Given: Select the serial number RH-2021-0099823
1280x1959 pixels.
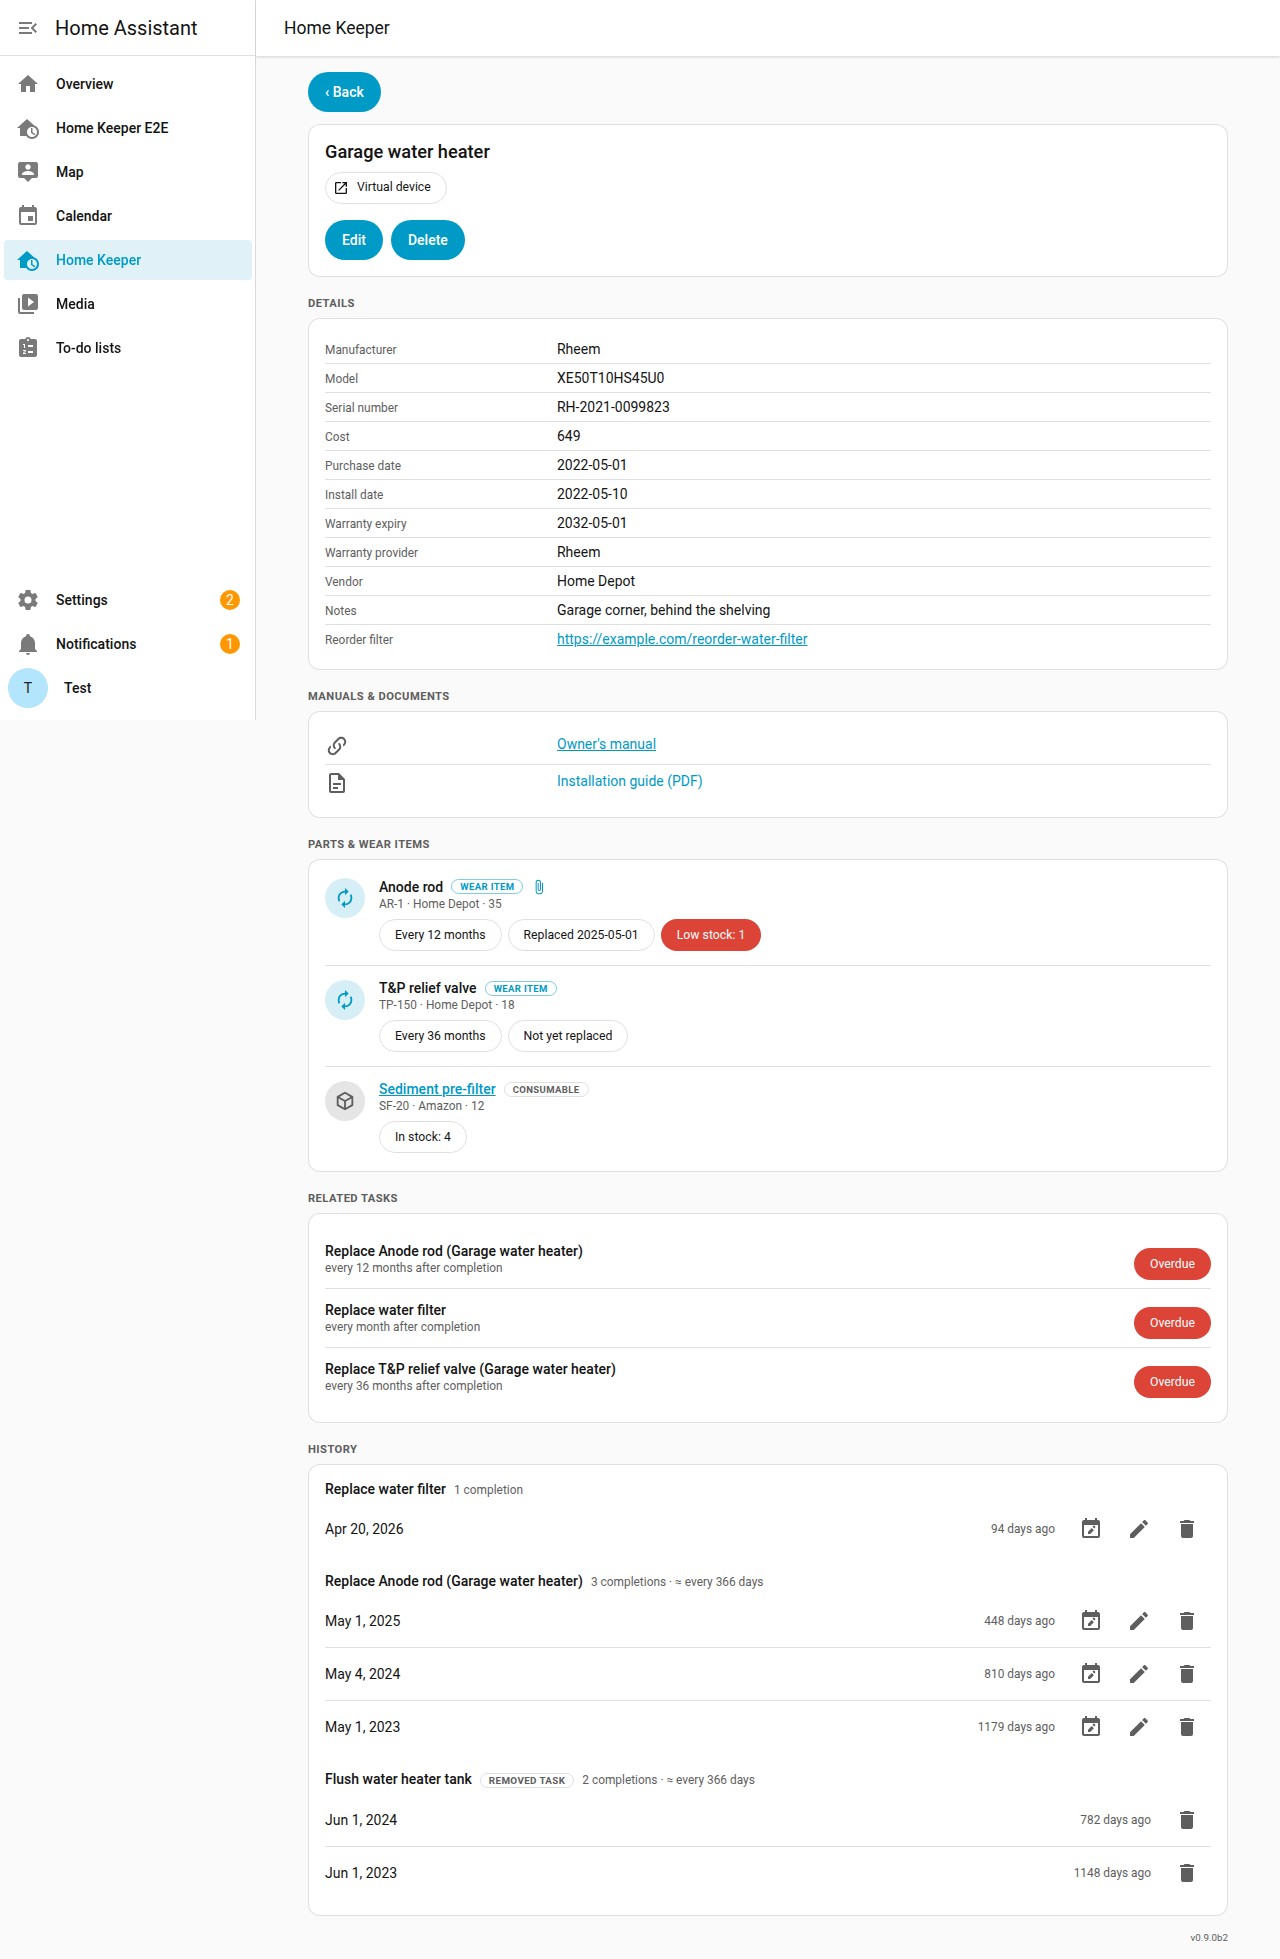Looking at the screenshot, I should tap(613, 407).
